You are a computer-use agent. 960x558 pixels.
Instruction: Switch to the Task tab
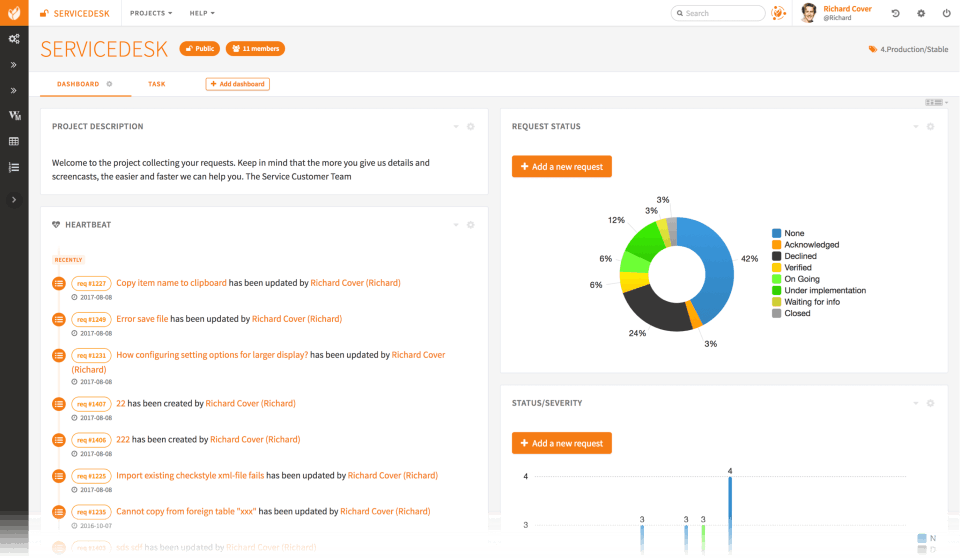click(x=157, y=84)
